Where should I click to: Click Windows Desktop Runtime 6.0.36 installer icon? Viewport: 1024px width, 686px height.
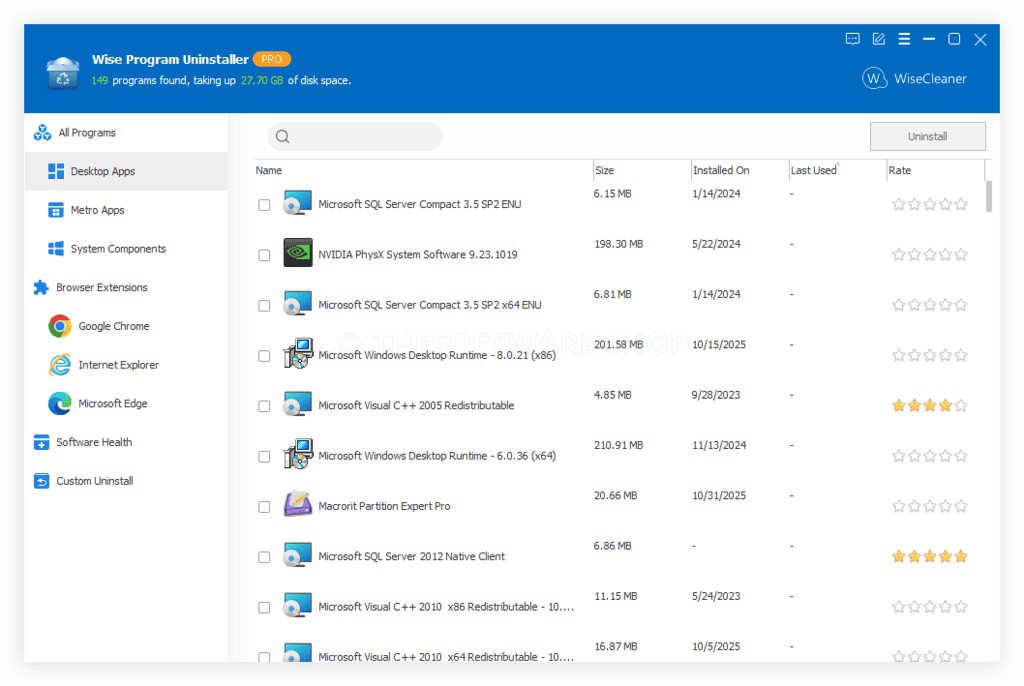[298, 454]
